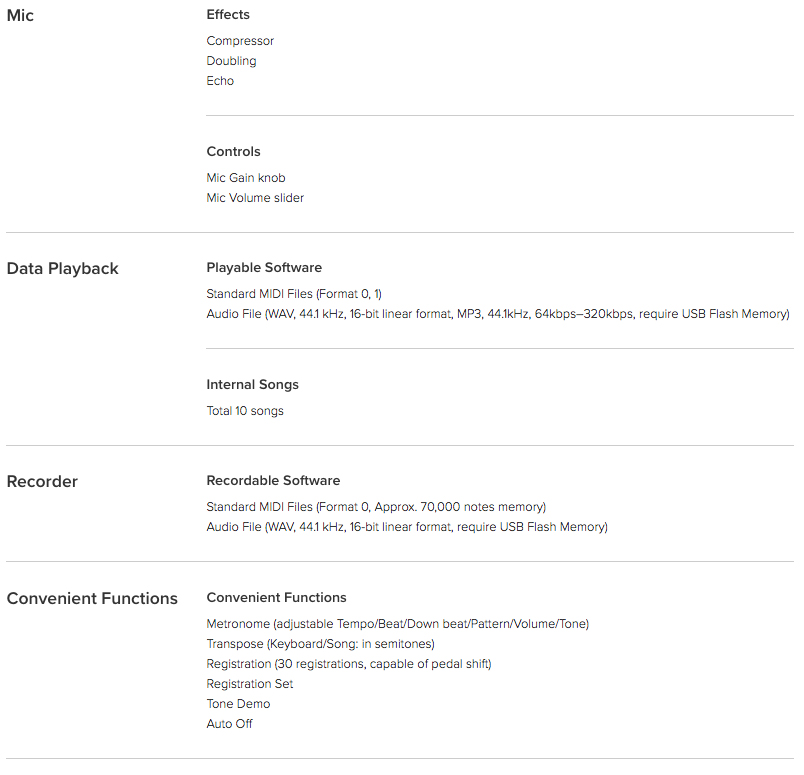Click the Doubling effect entry
The image size is (804, 775).
(x=231, y=61)
